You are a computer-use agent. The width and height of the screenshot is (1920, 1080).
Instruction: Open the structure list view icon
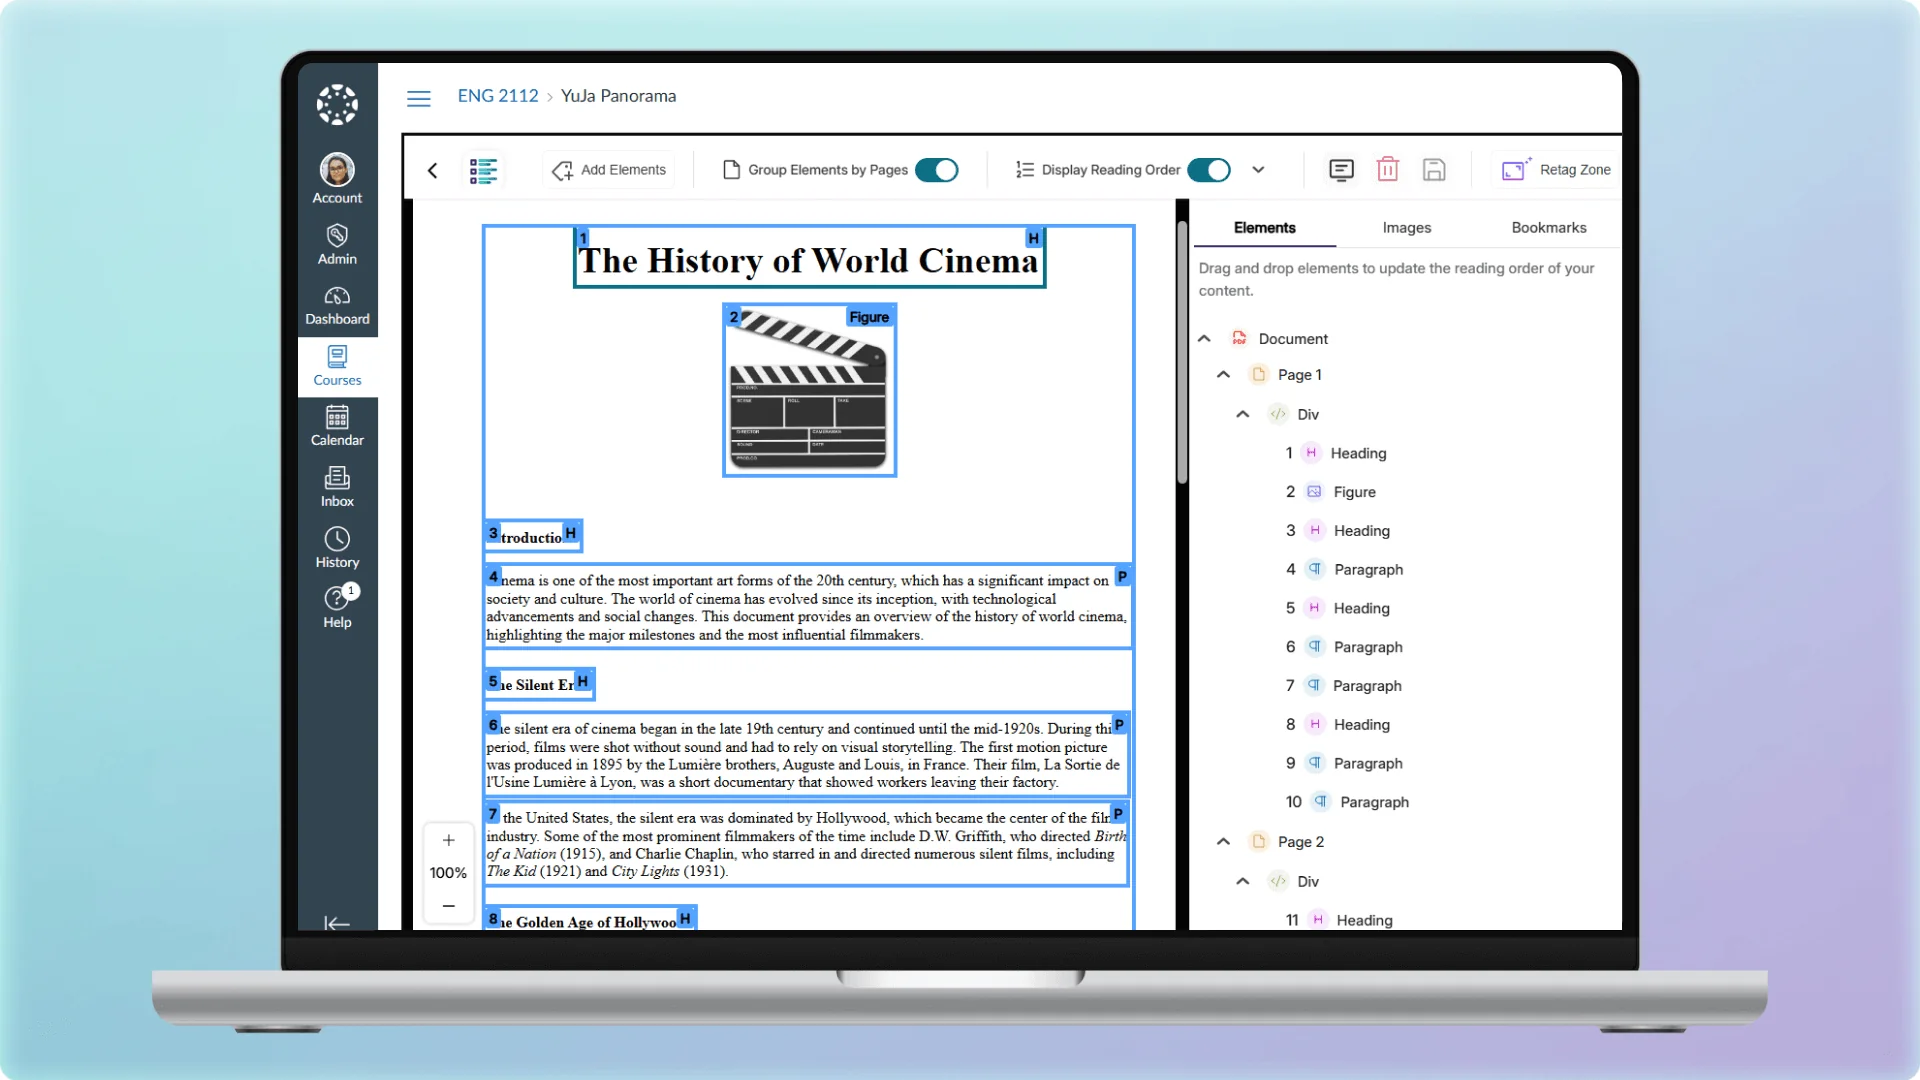coord(483,171)
